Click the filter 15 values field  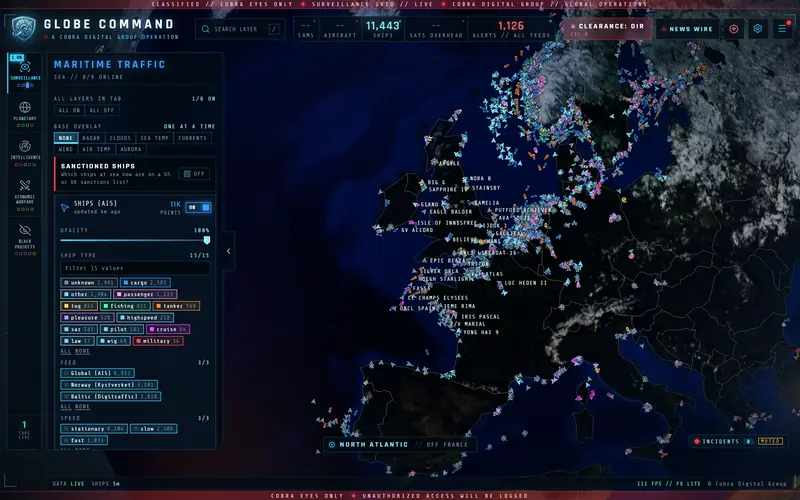tap(135, 268)
